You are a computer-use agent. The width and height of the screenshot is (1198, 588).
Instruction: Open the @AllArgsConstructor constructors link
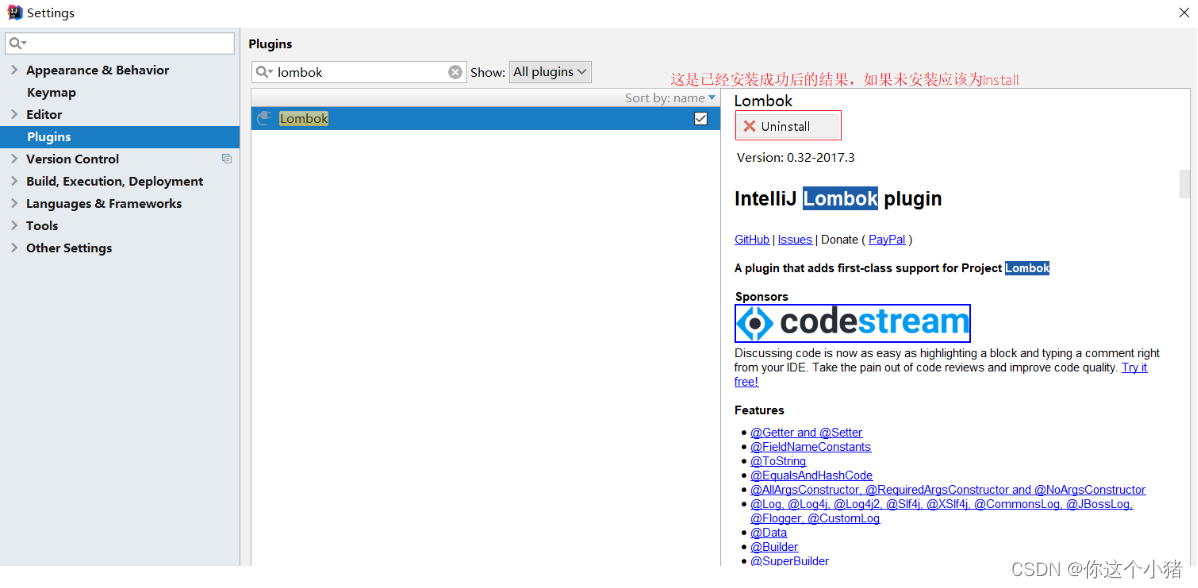pos(947,489)
